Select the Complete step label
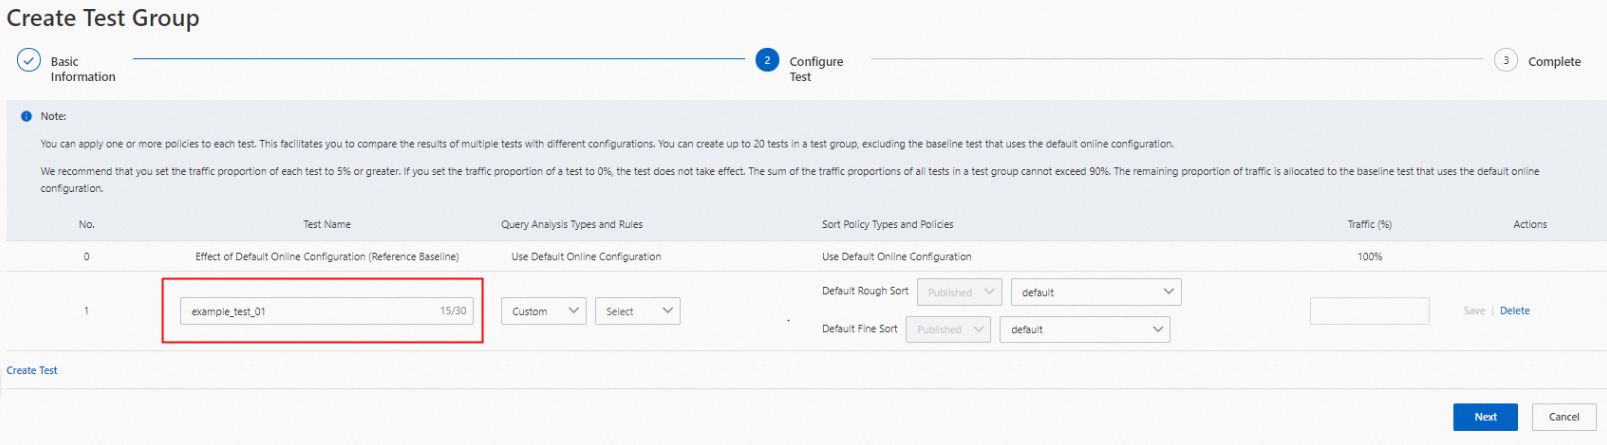 tap(1554, 62)
